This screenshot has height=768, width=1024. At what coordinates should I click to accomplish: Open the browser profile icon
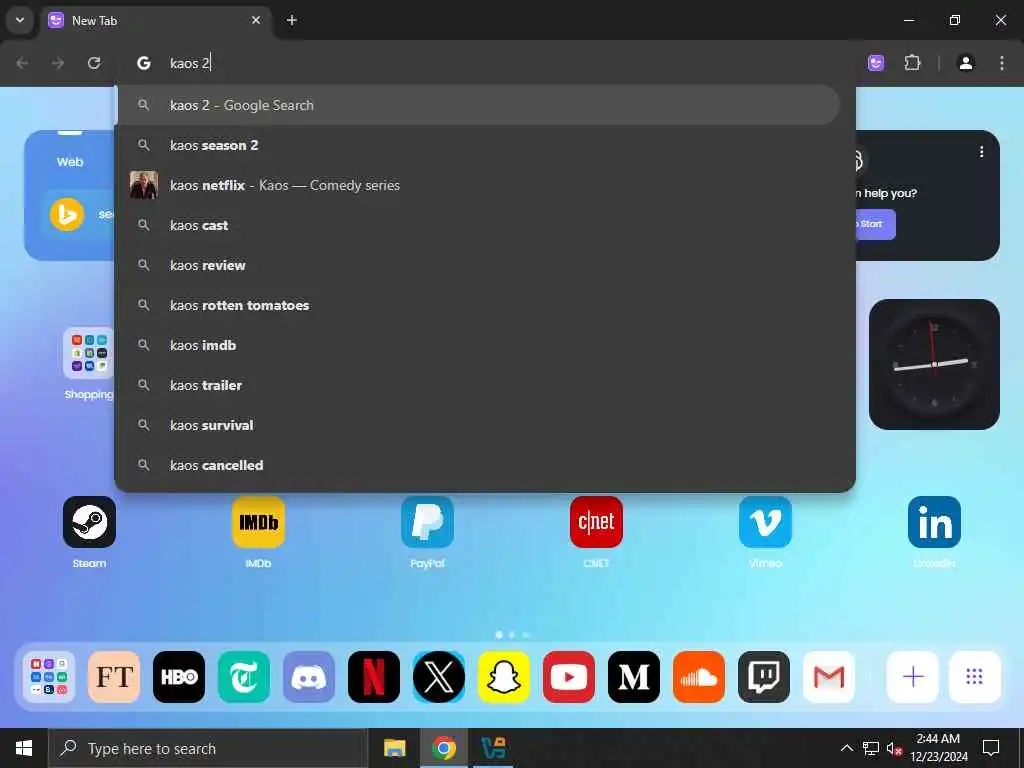point(966,63)
